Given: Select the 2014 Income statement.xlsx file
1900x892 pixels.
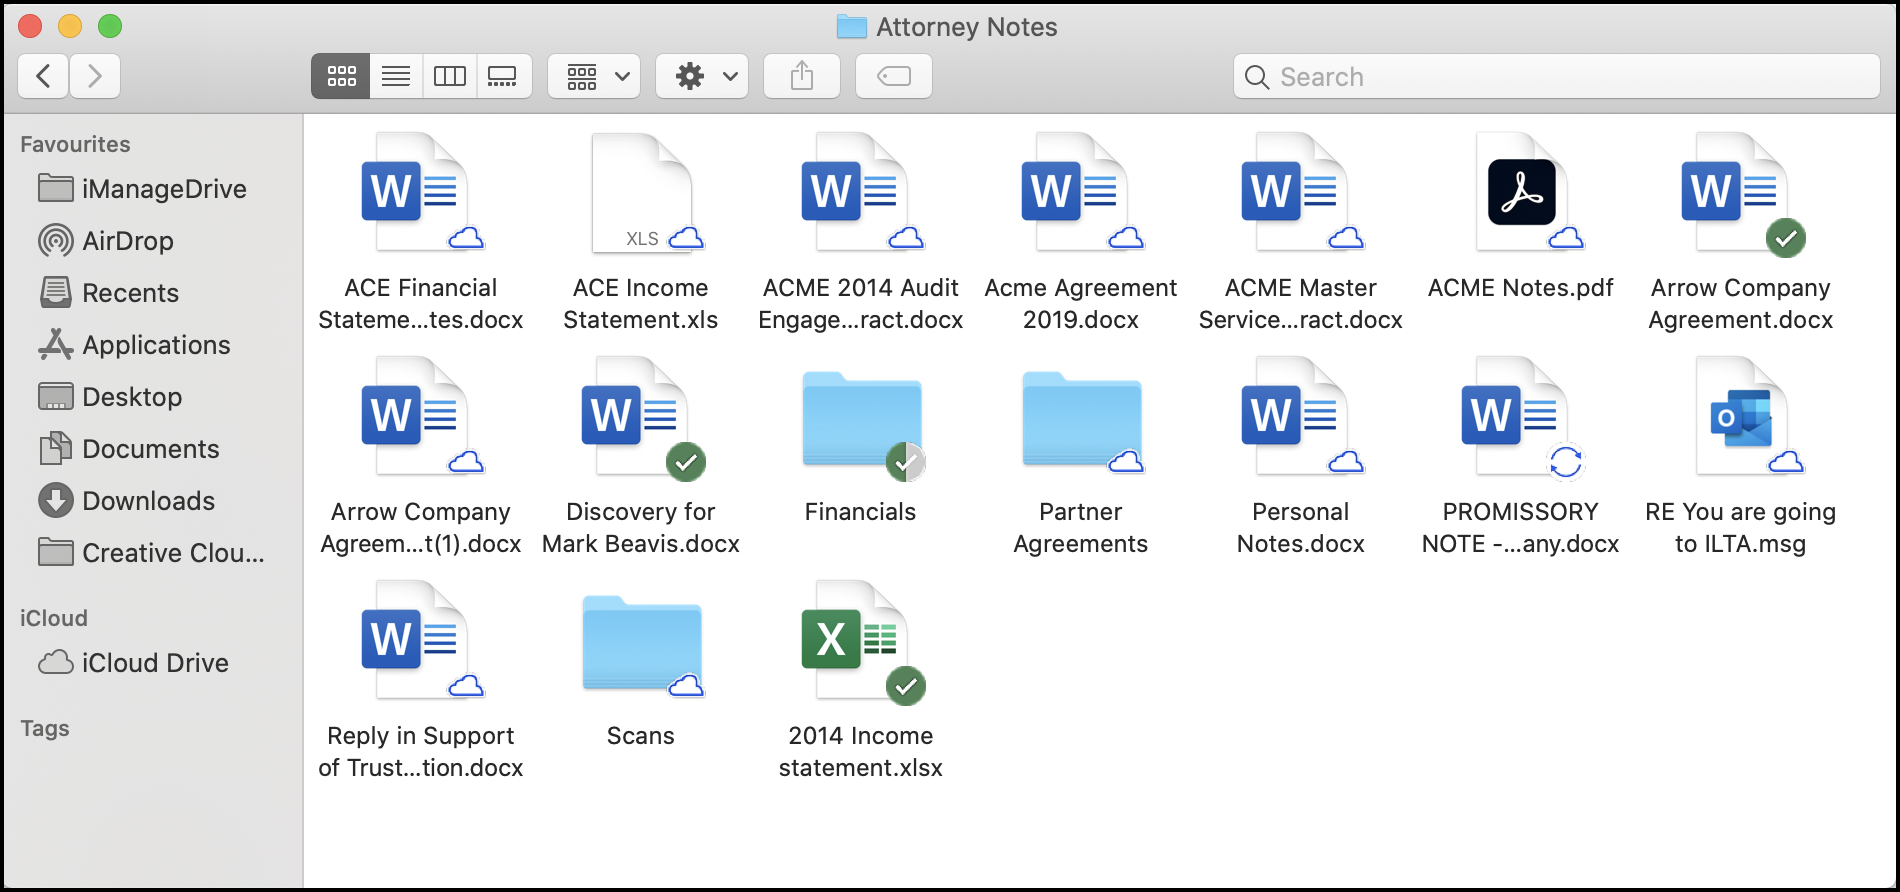Looking at the screenshot, I should click(860, 641).
